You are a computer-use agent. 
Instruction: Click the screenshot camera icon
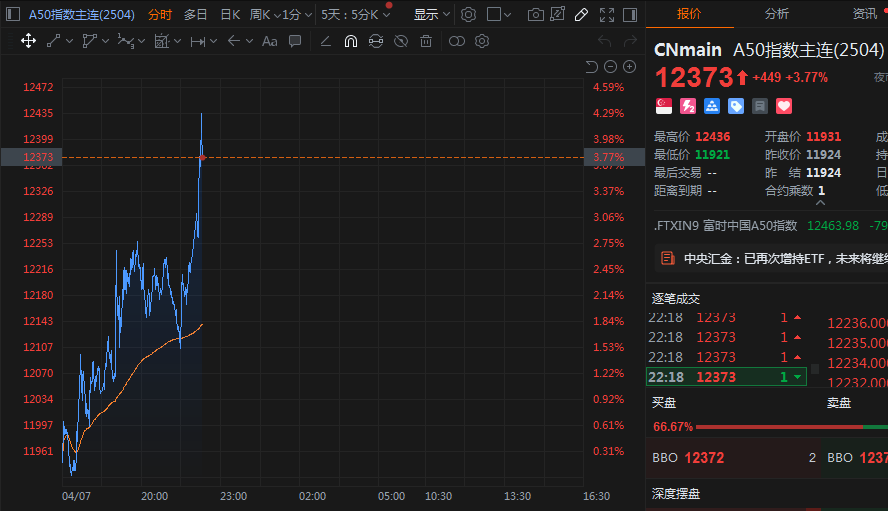536,15
